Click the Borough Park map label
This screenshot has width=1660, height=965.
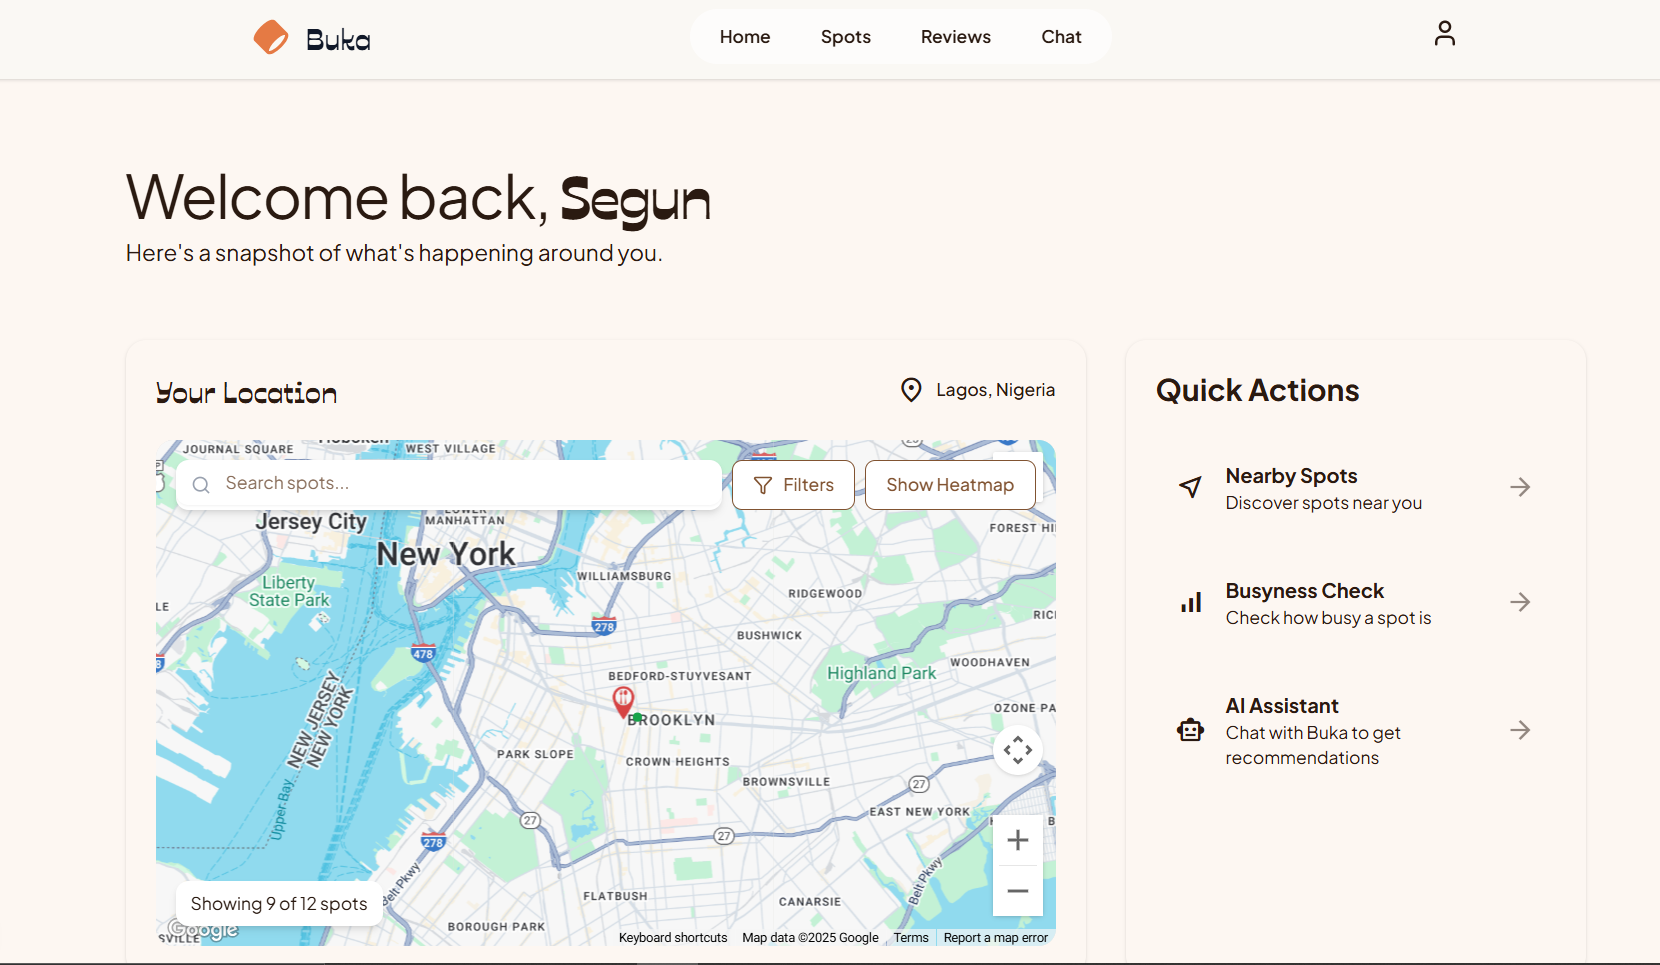pos(496,927)
